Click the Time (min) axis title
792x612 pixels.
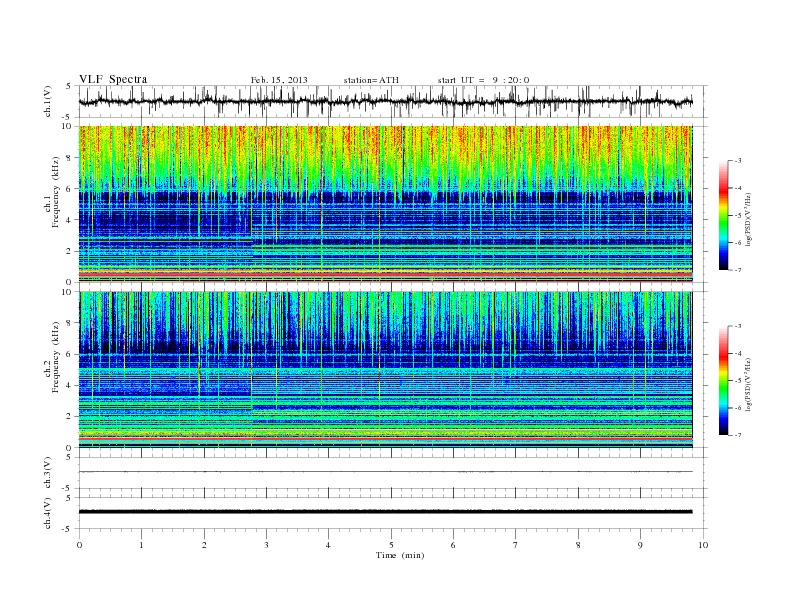tap(400, 555)
